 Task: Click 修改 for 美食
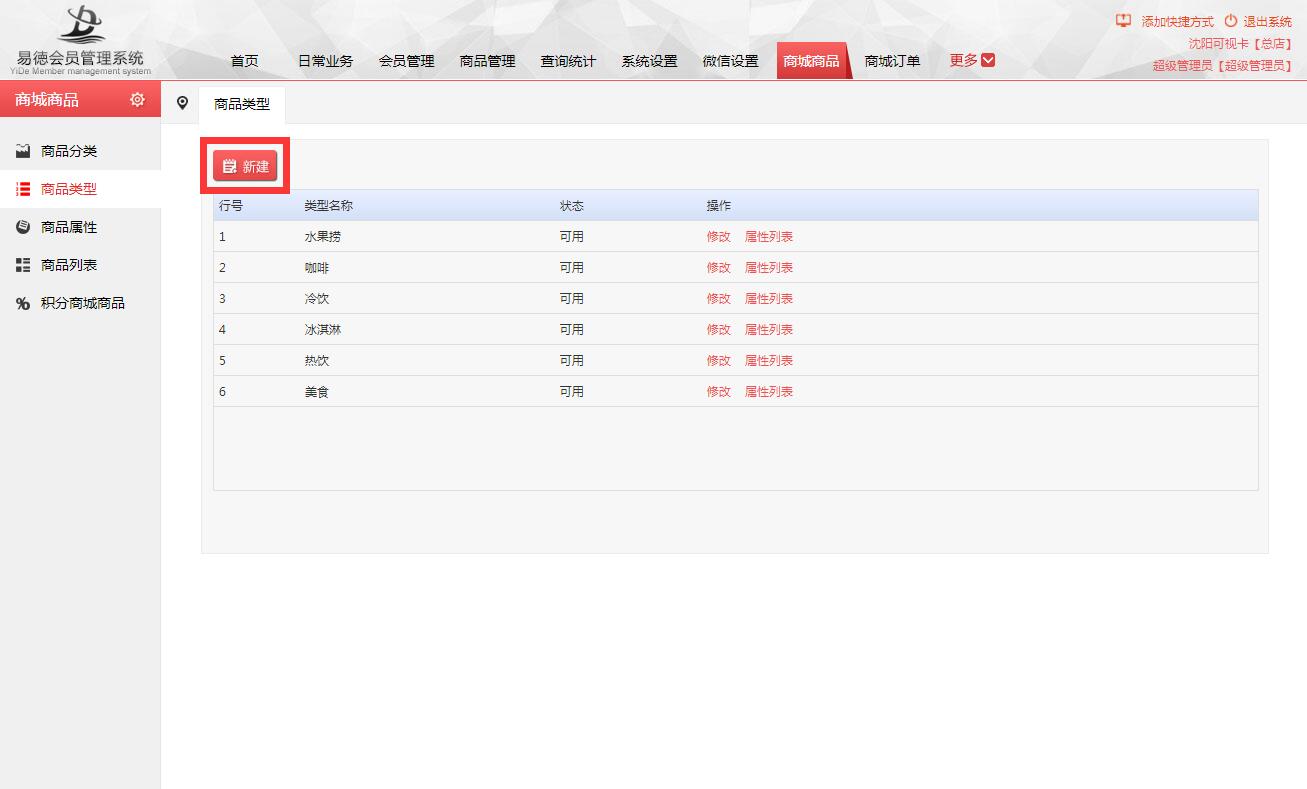click(x=718, y=392)
